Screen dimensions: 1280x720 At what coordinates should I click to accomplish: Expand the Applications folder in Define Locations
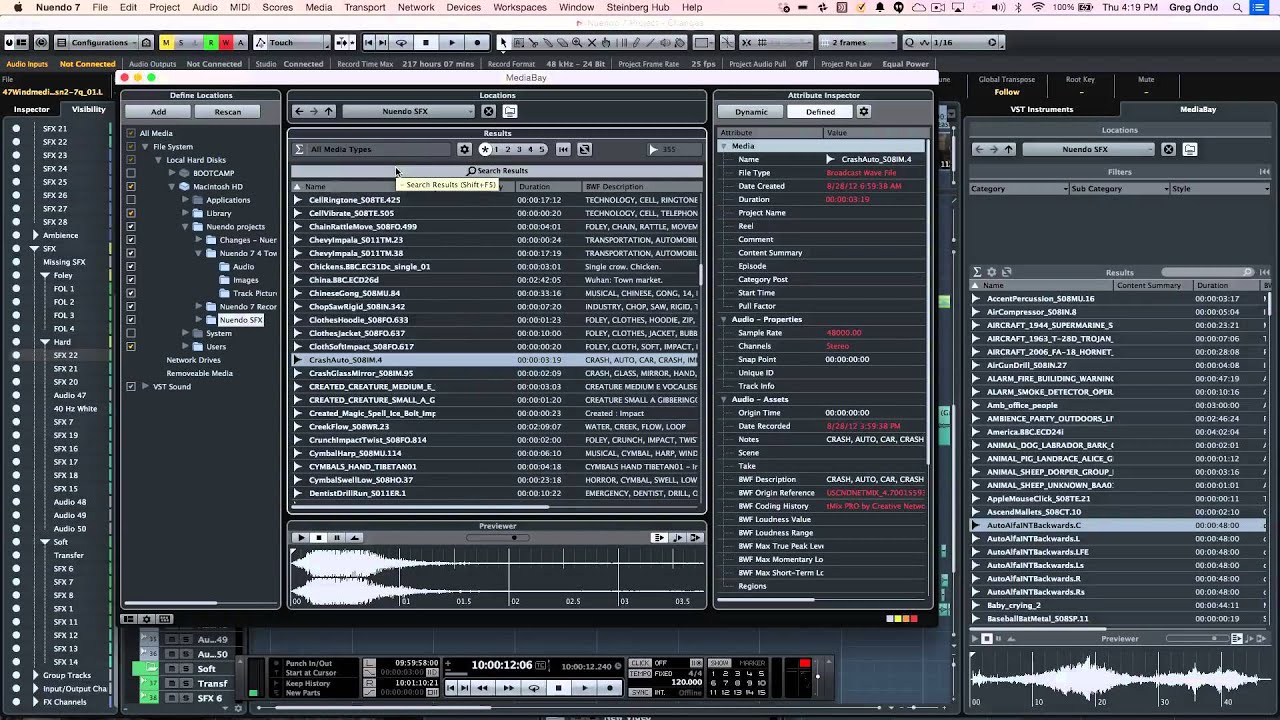[x=185, y=200]
